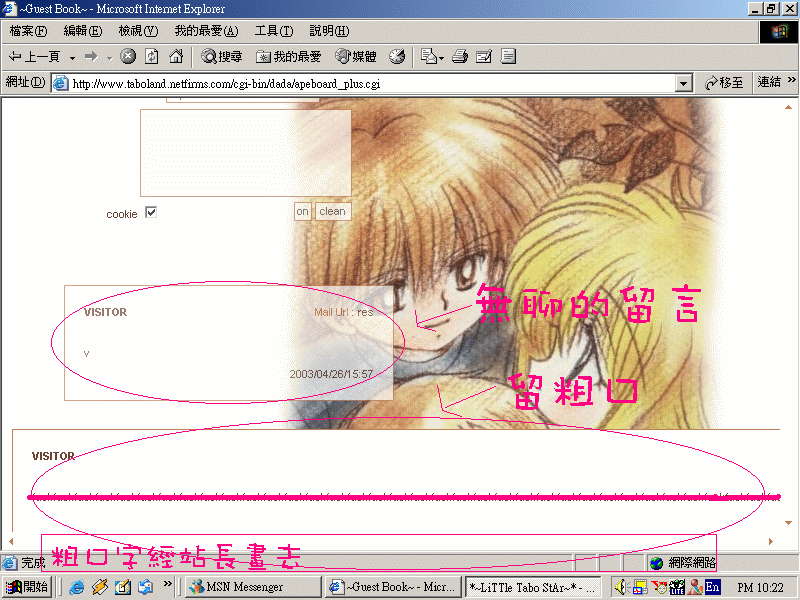Click the Outlook Express quick launch icon
This screenshot has width=800, height=600.
pyautogui.click(x=145, y=587)
